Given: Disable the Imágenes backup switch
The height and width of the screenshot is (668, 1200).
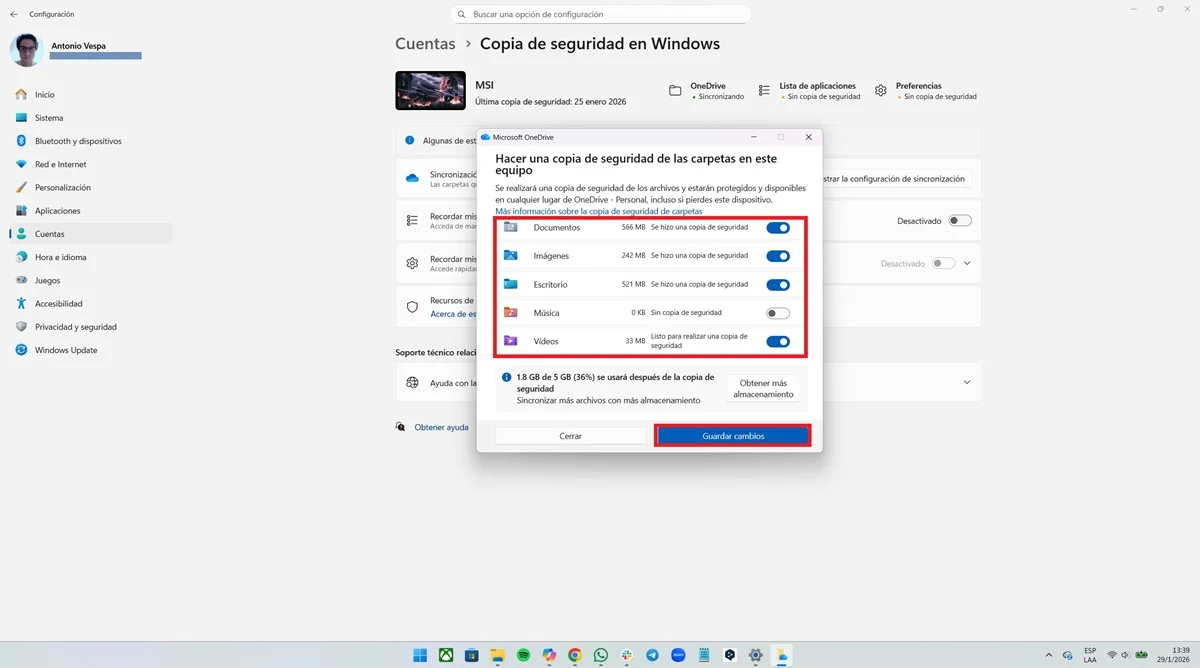Looking at the screenshot, I should 778,256.
